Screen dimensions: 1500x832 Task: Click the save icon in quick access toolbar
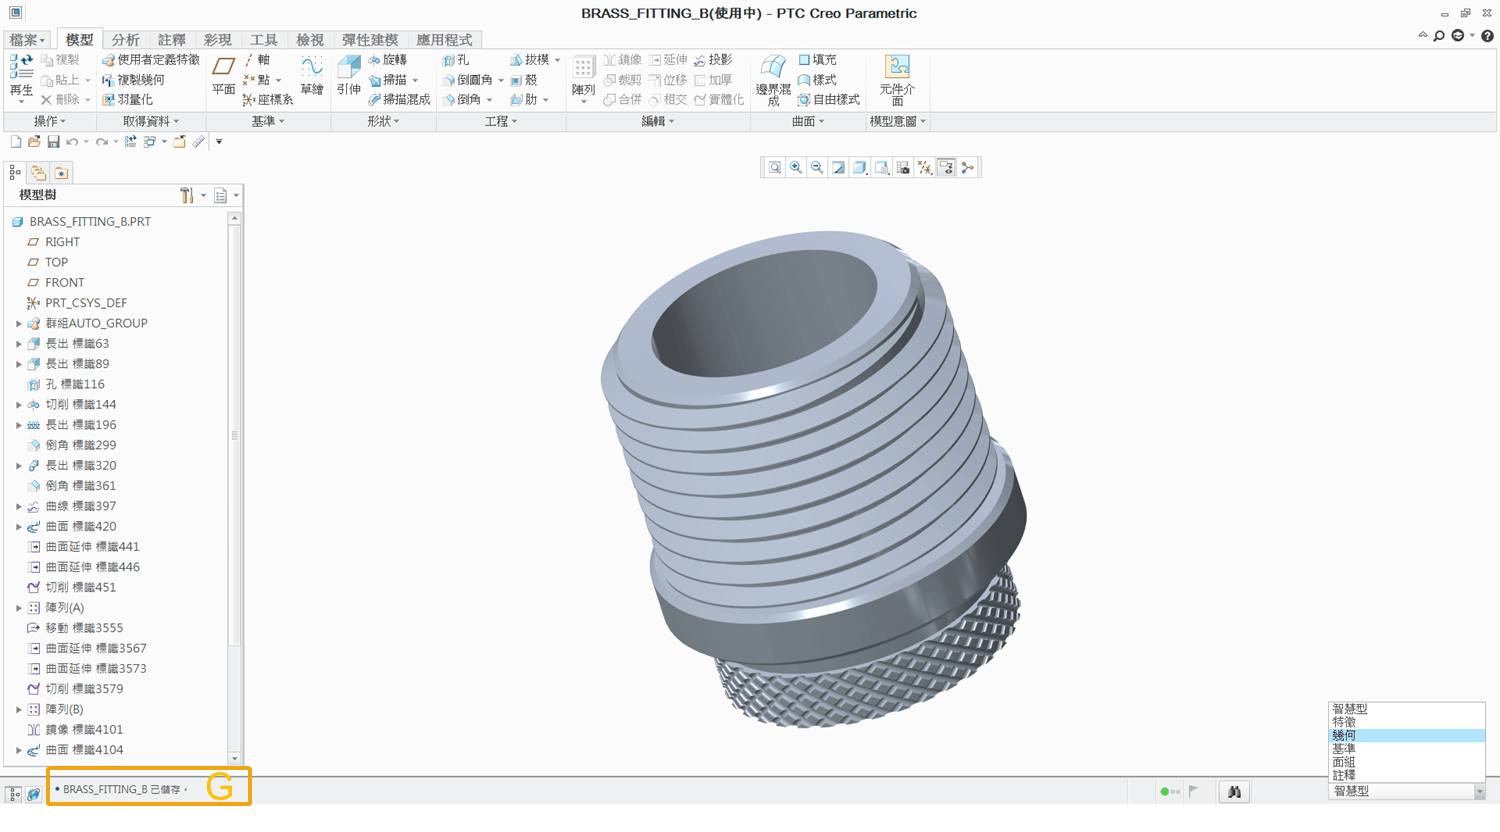[53, 142]
